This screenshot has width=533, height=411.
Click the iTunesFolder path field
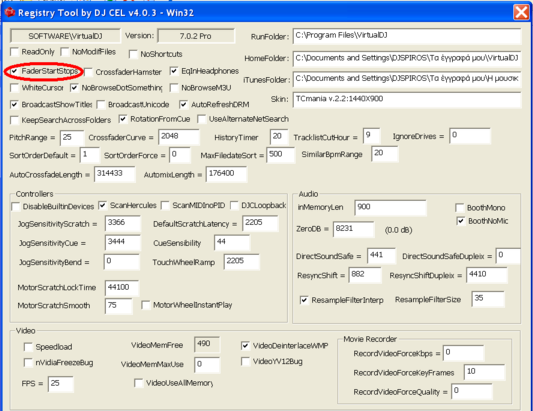pyautogui.click(x=407, y=79)
